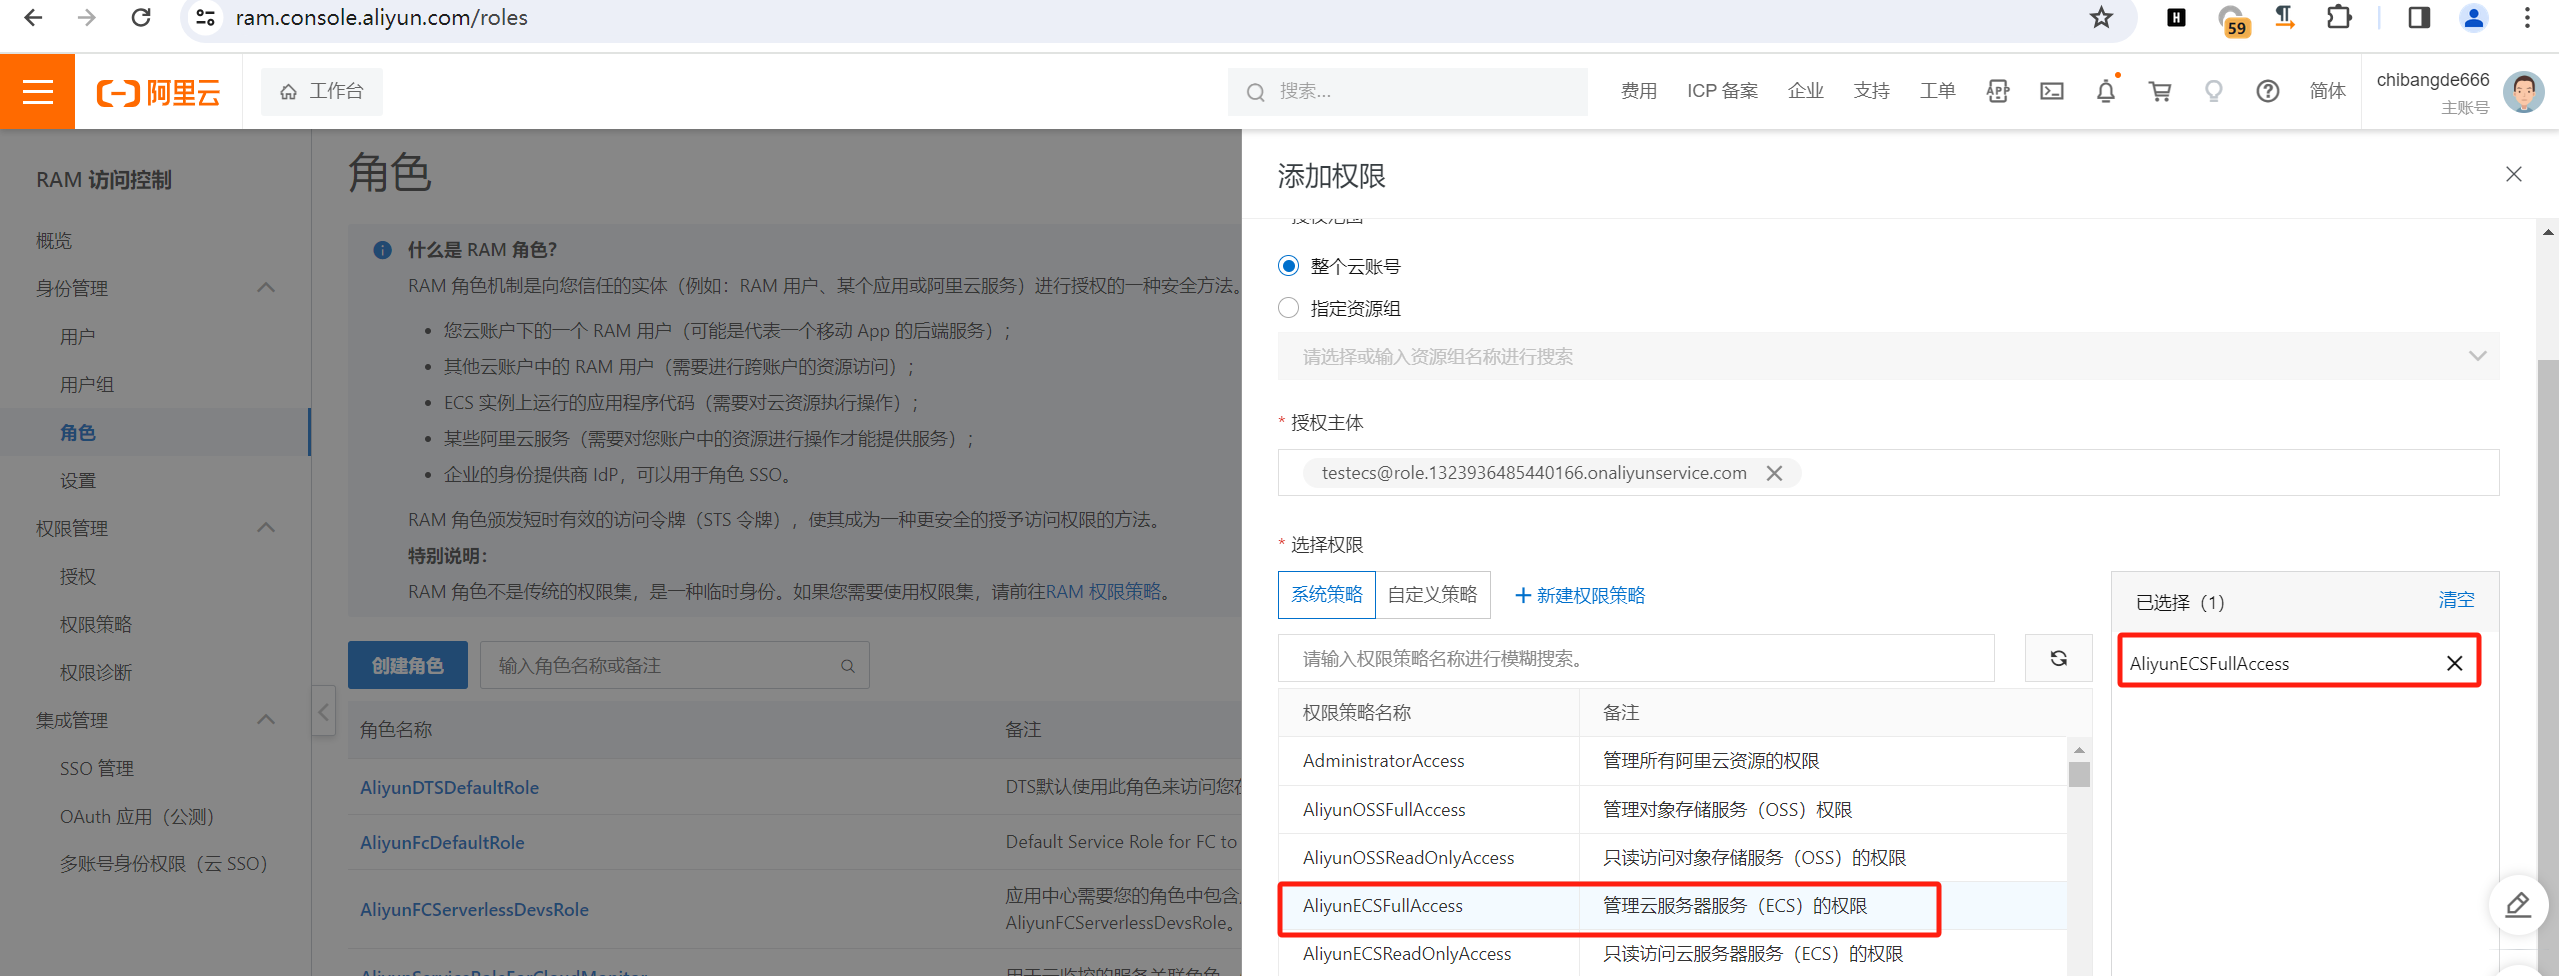Click the H extension icon in browser toolbar

[x=2176, y=18]
